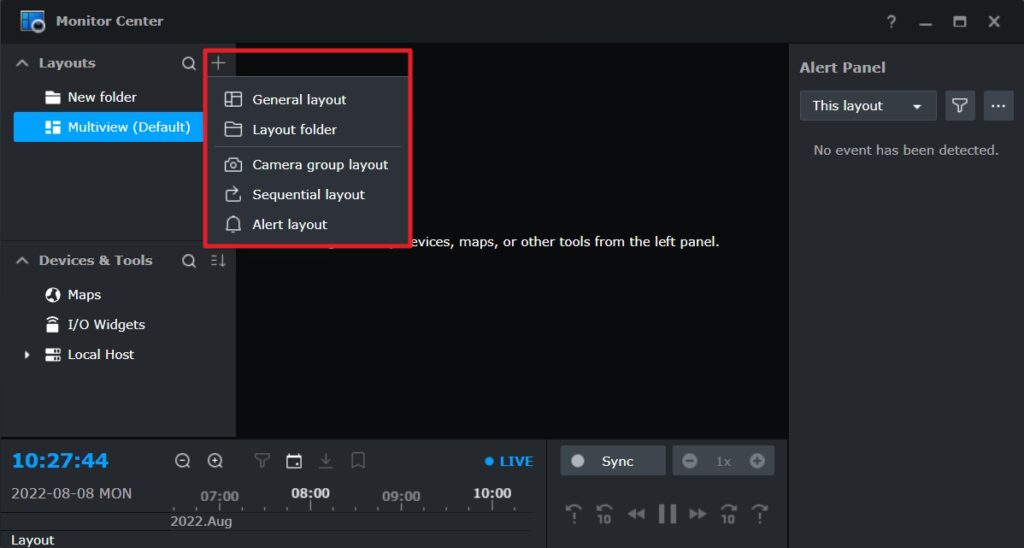Click the sort icon in Devices & Tools
The image size is (1024, 548).
click(x=219, y=261)
